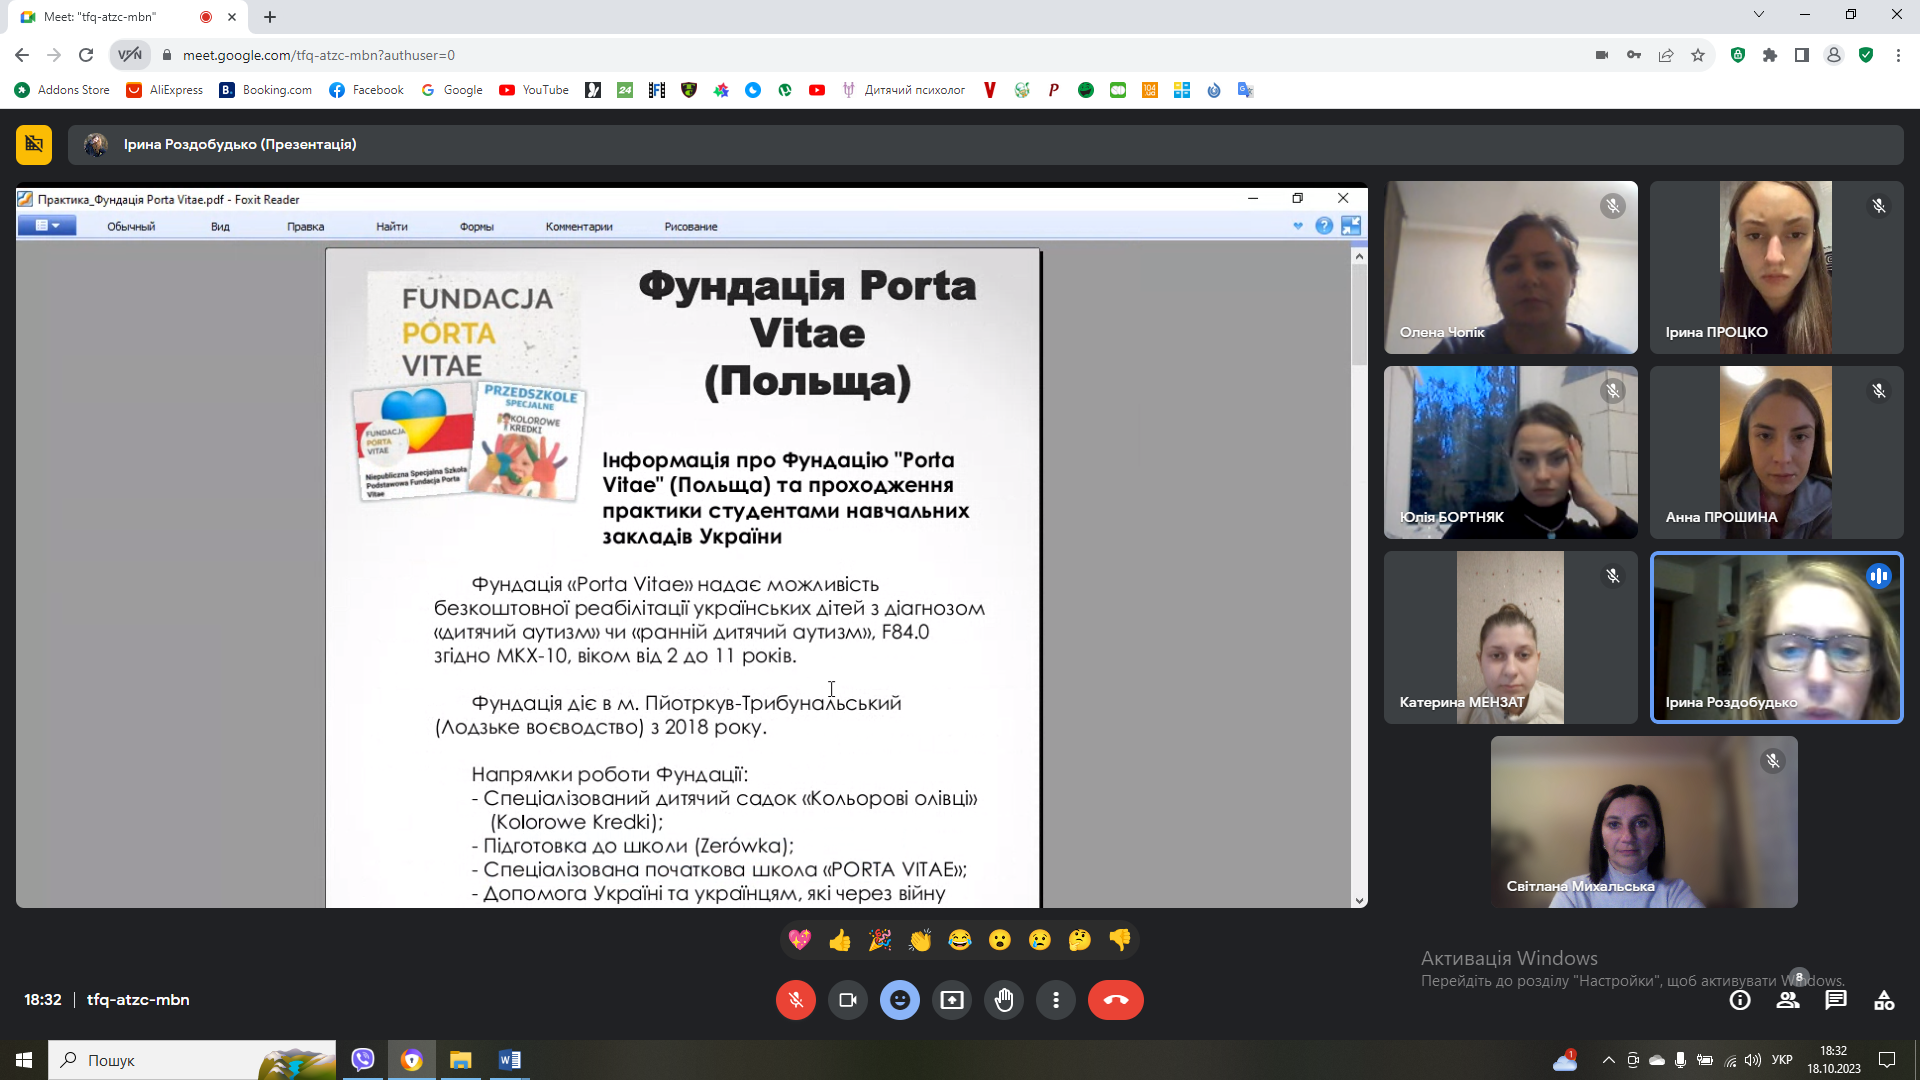Screen dimensions: 1920x1080
Task: Open the Найти menu in Foxit
Action: (x=391, y=227)
